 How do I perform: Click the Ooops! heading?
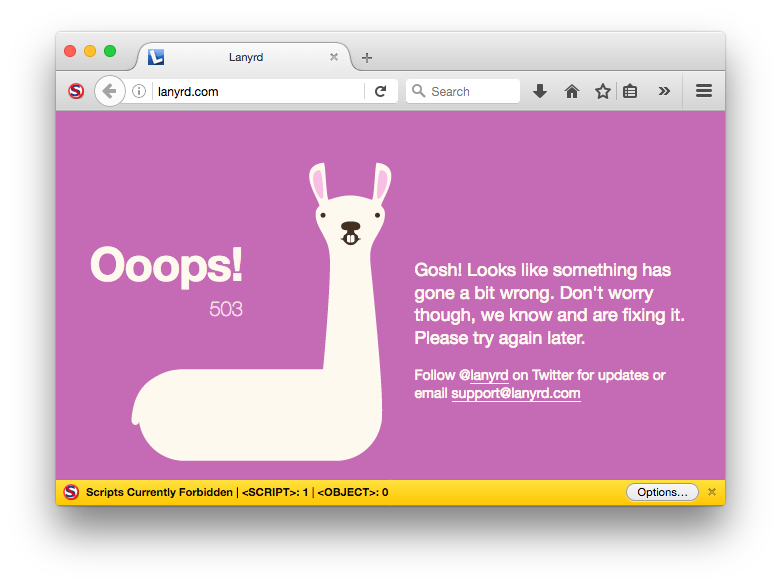[x=166, y=265]
